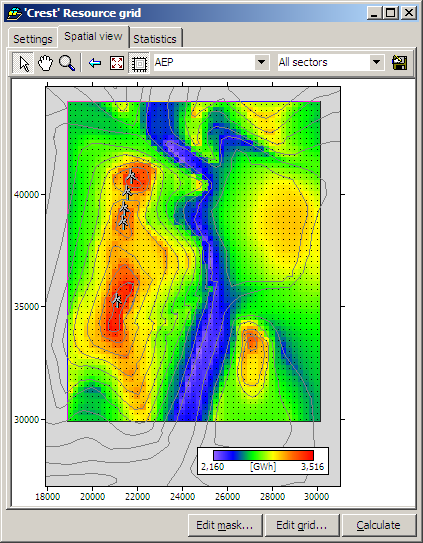Viewport: 423px width, 543px height.
Task: Click the turbine symbol near 35000
Action: (x=117, y=300)
